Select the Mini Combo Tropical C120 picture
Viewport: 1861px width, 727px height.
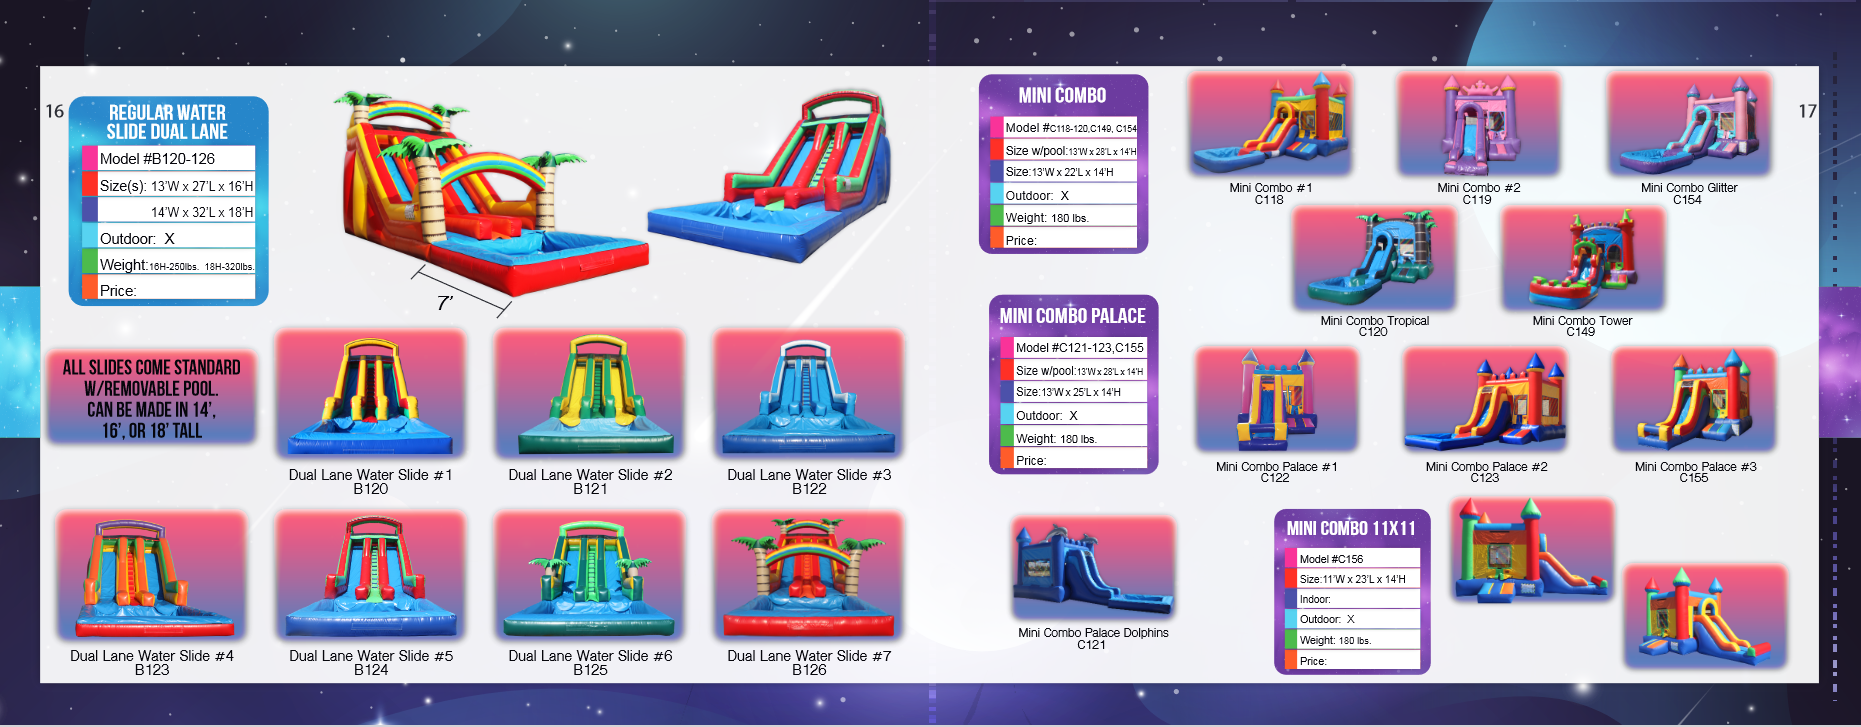(x=1375, y=259)
